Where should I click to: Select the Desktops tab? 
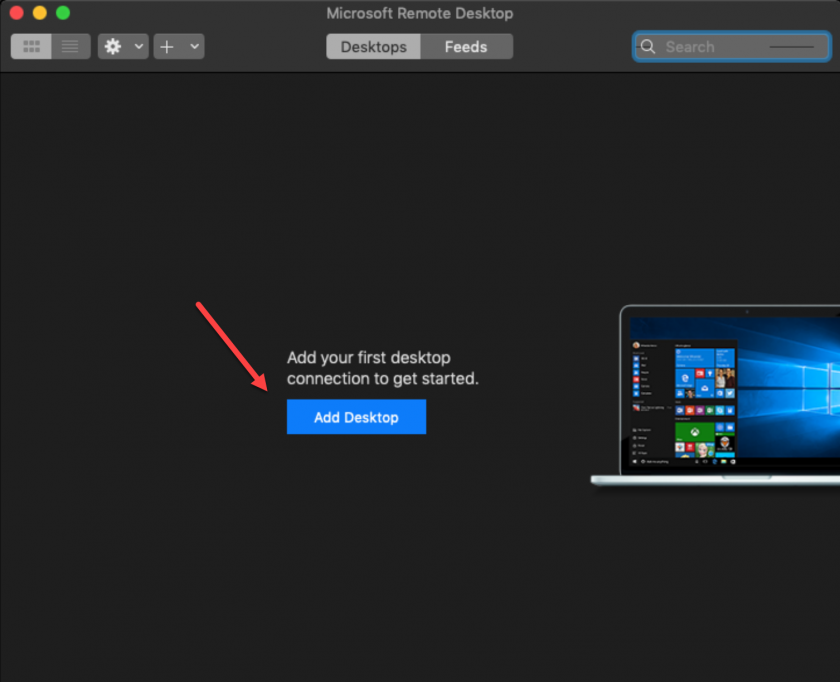click(x=373, y=47)
